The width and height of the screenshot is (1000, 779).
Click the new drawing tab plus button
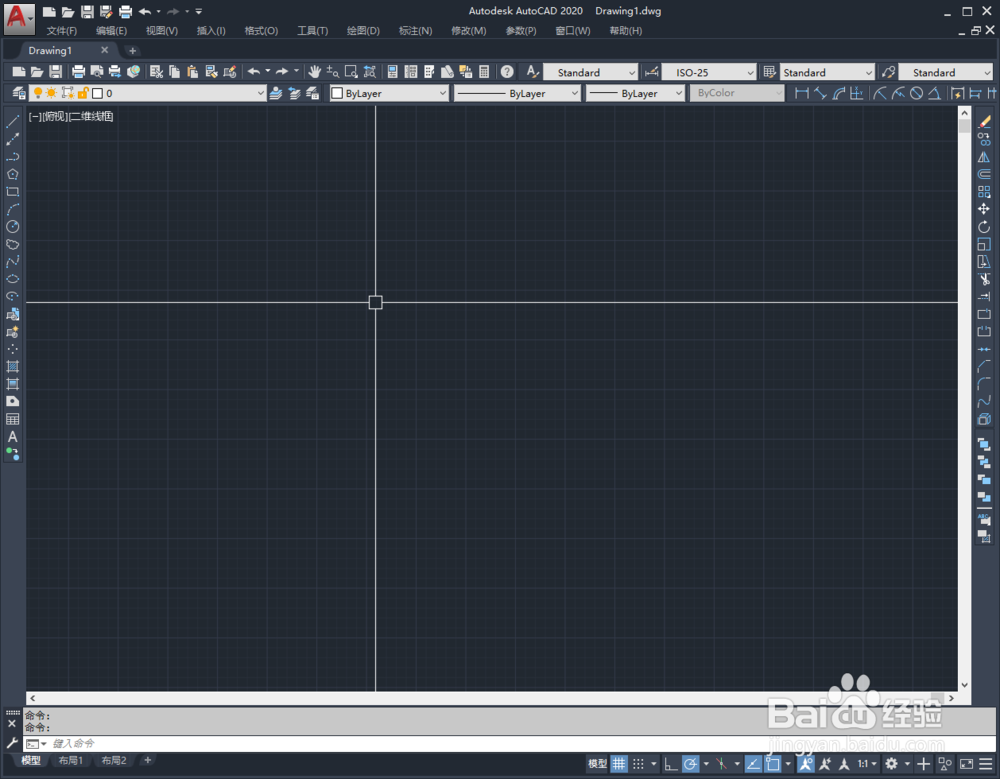tap(132, 50)
